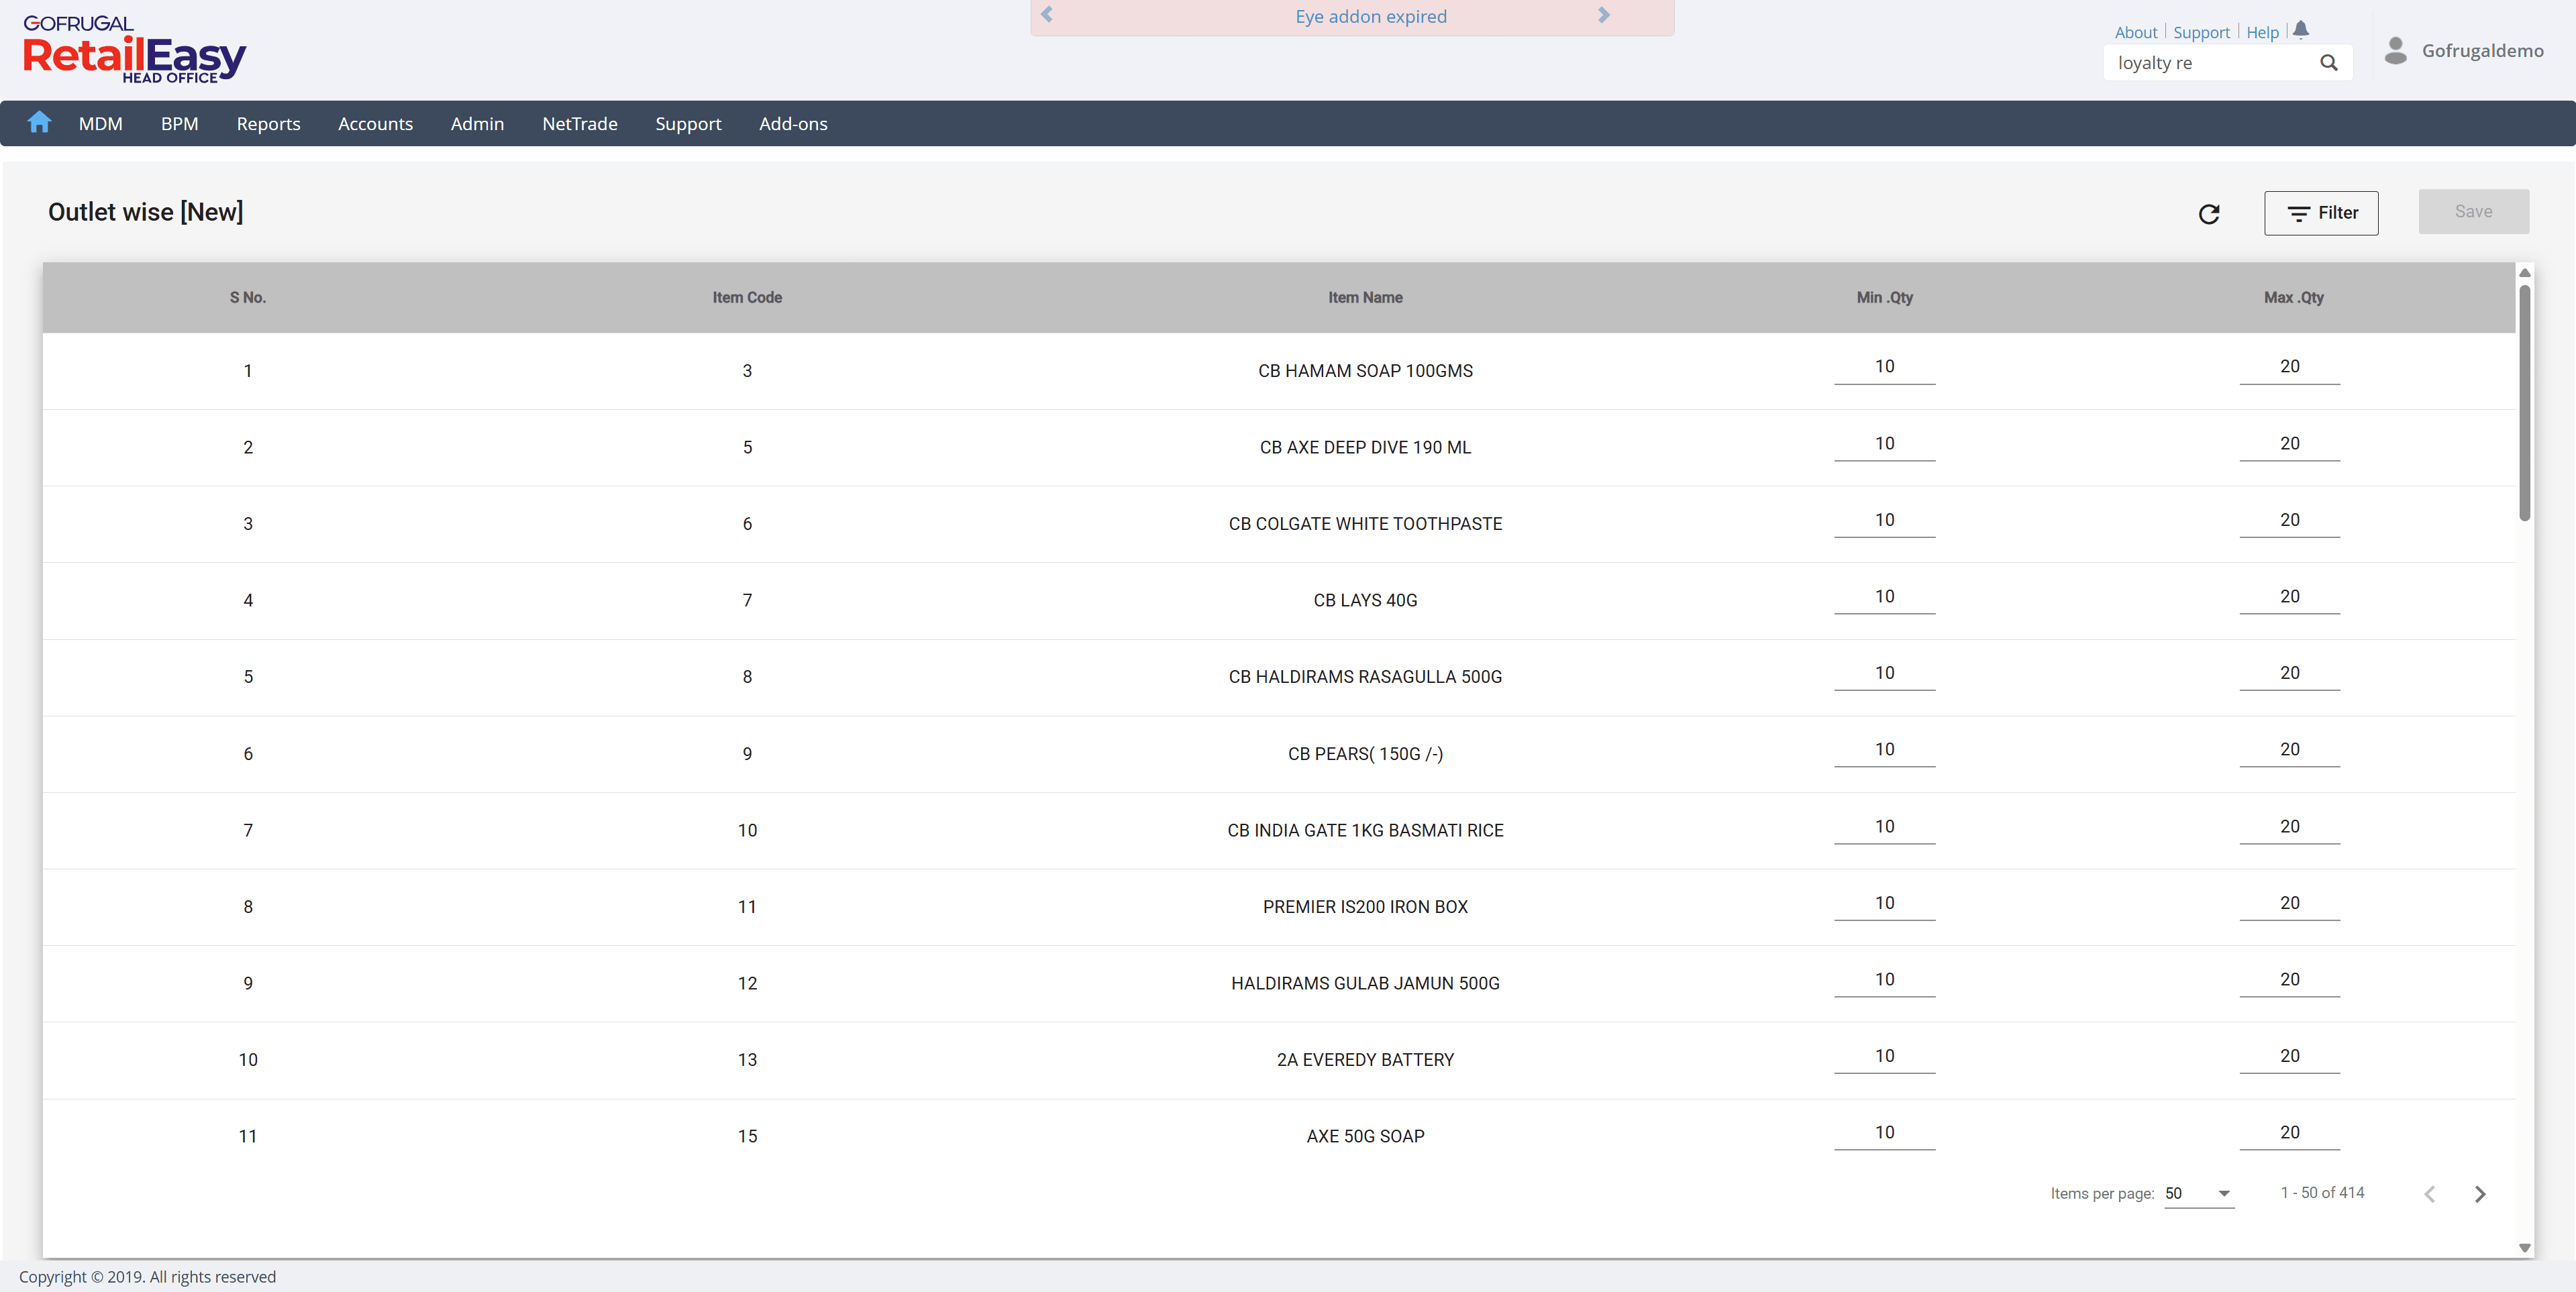Click the notification bell icon
Viewport: 2576px width, 1292px height.
[2300, 30]
